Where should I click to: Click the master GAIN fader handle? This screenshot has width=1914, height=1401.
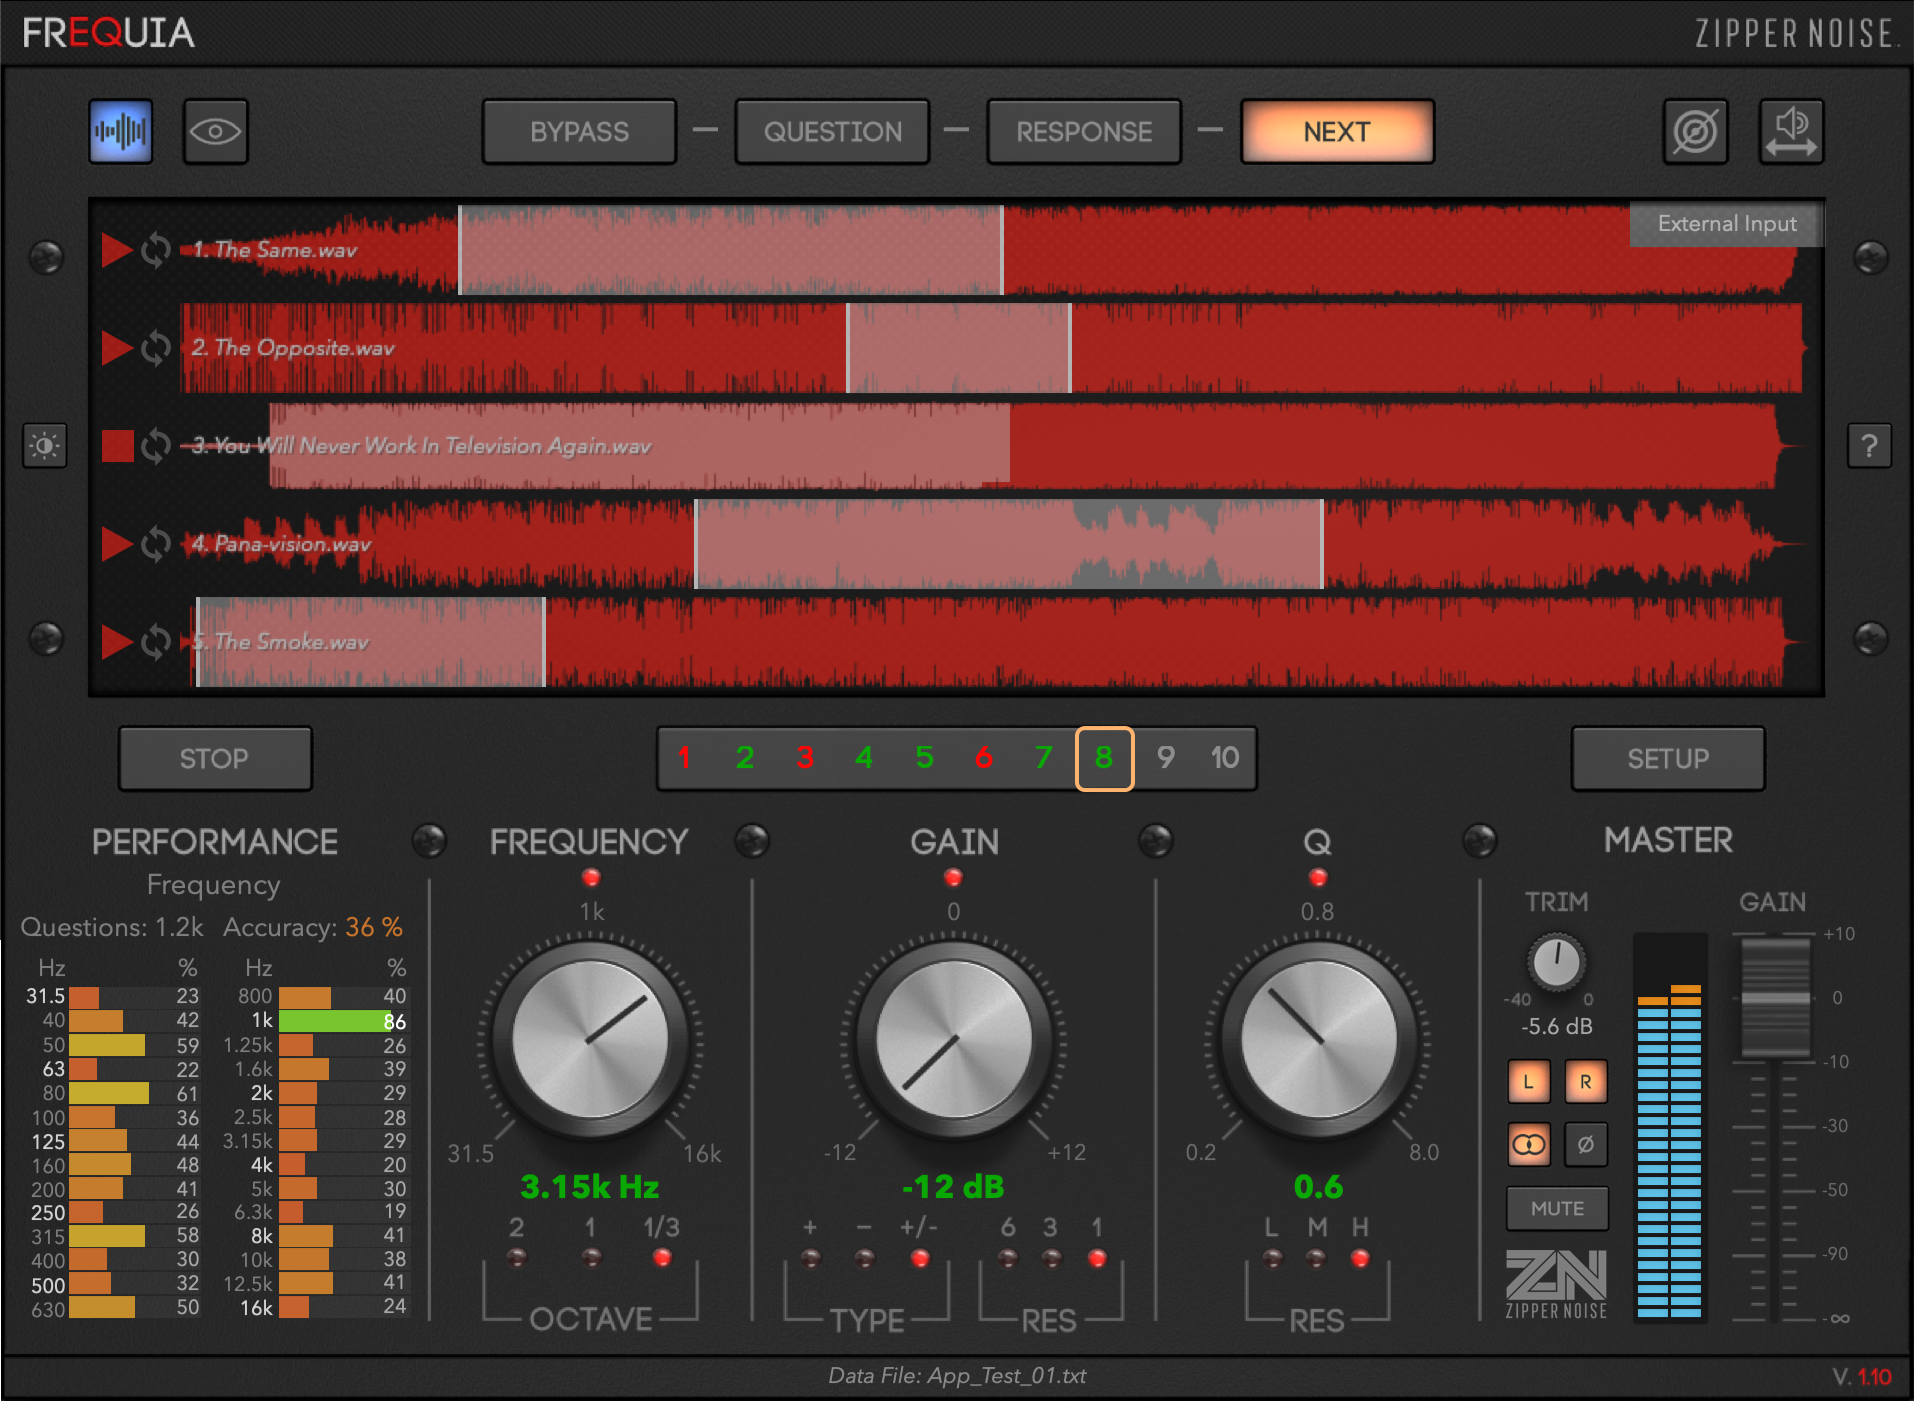coord(1775,998)
